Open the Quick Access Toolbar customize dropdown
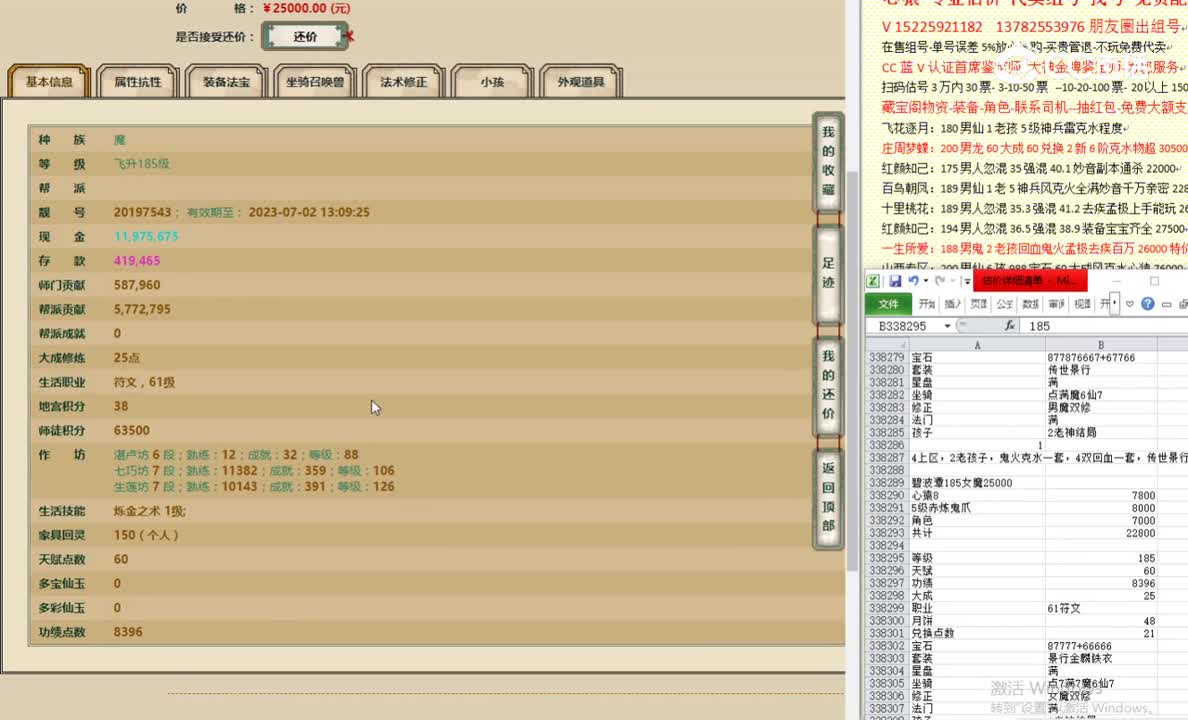Viewport: 1188px width, 720px height. pos(965,281)
